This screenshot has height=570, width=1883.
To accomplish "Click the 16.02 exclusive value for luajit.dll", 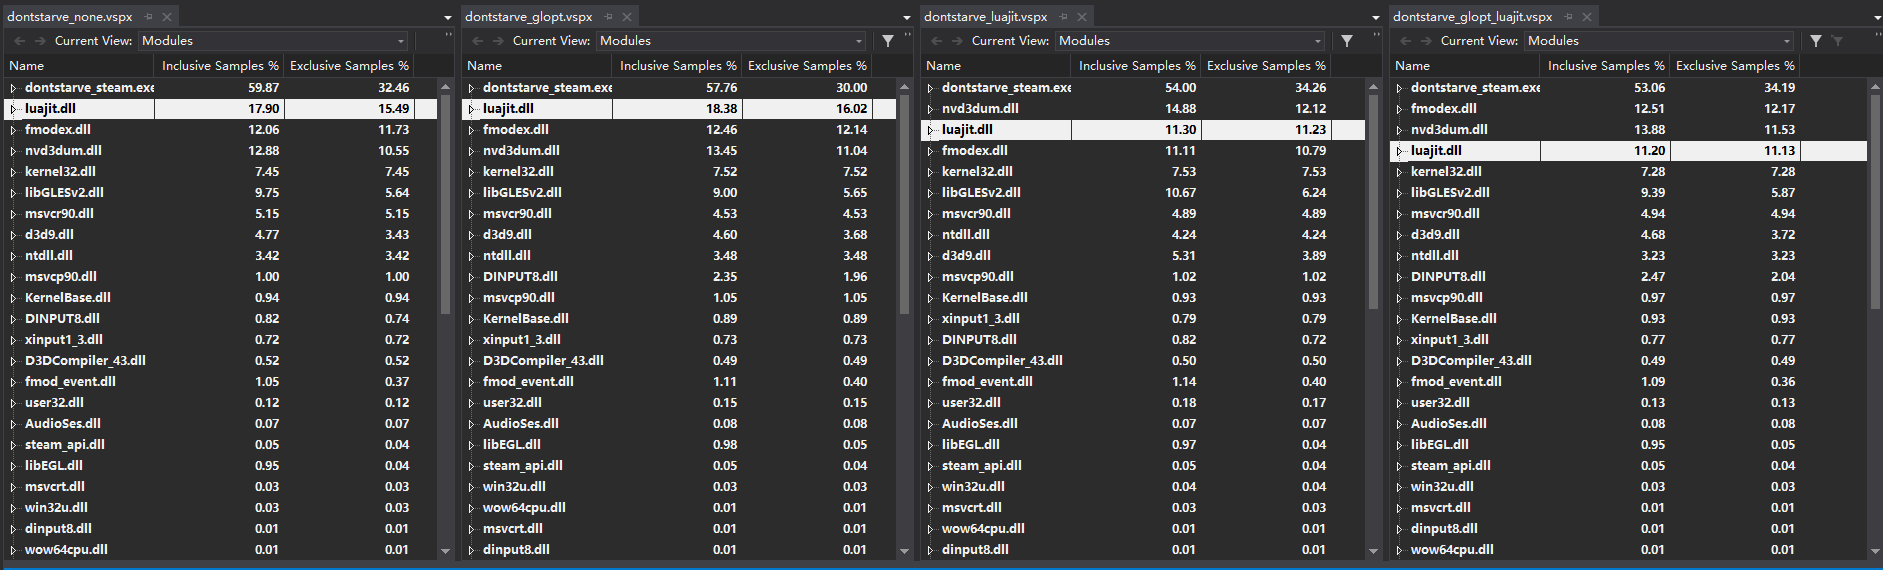I will [851, 109].
